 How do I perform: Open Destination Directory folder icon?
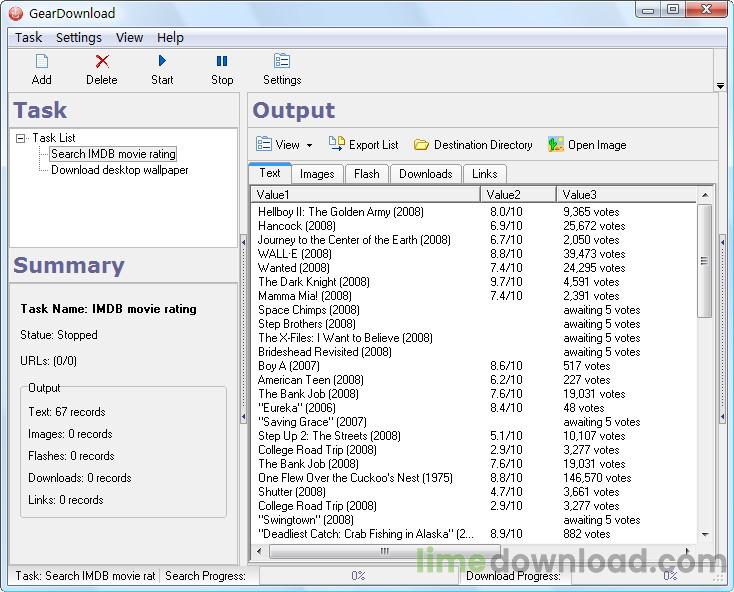[421, 145]
